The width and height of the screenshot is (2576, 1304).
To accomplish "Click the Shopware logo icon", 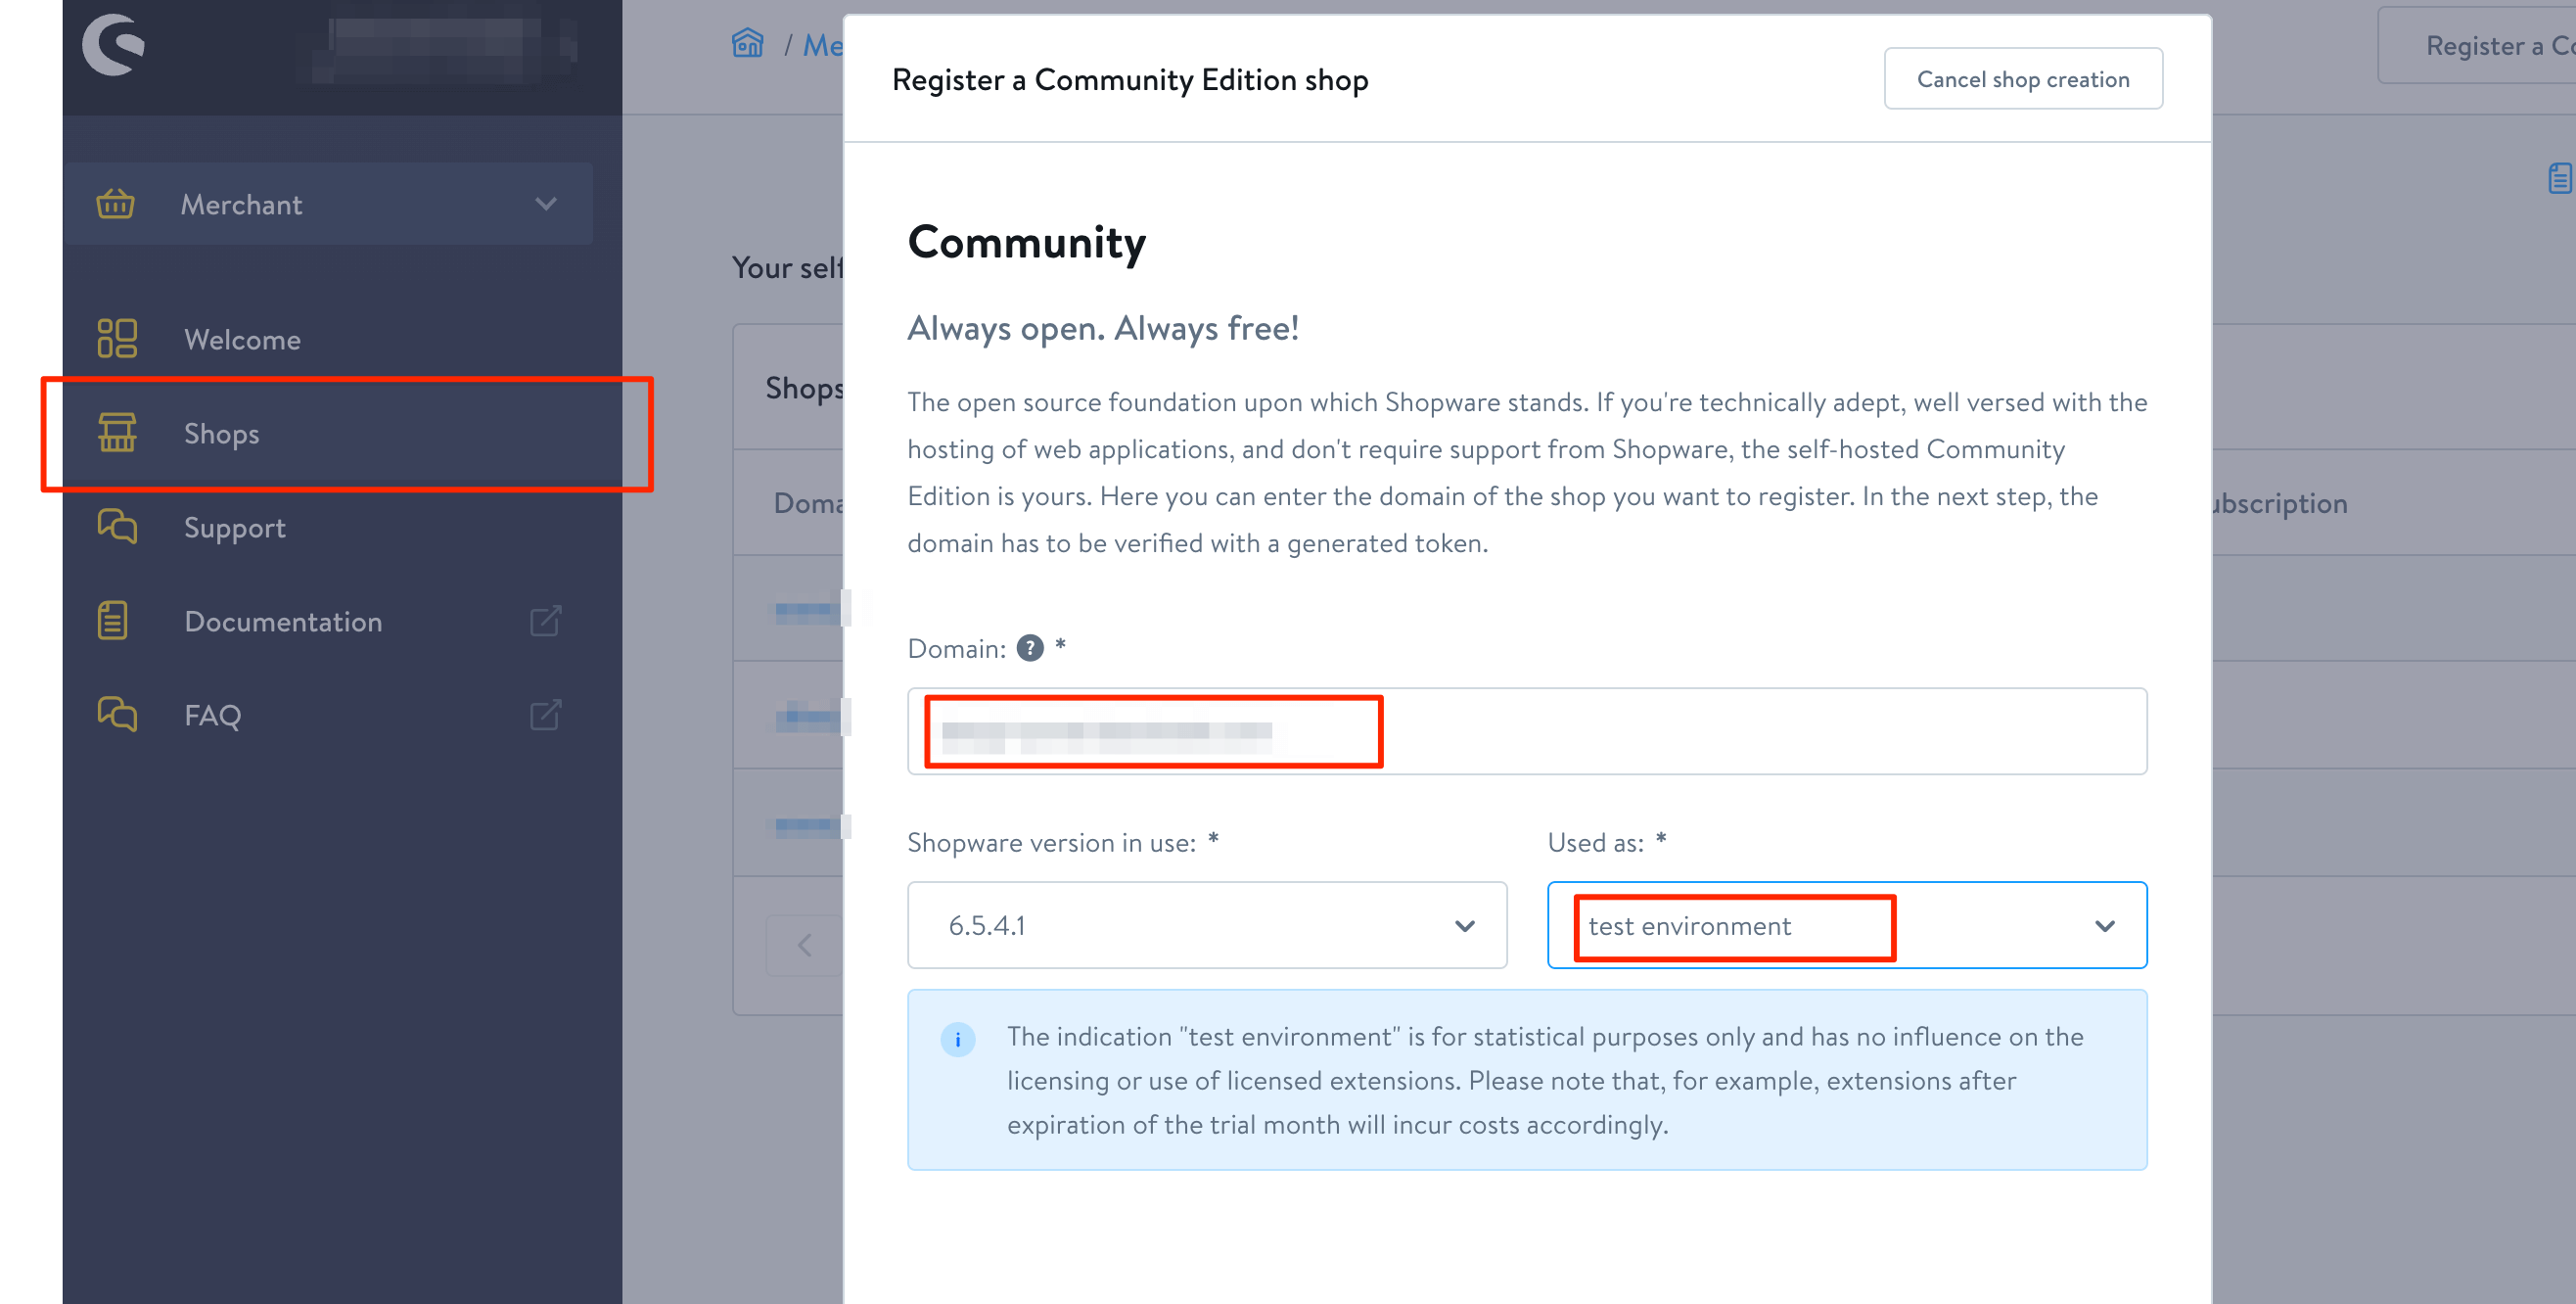I will tap(113, 45).
